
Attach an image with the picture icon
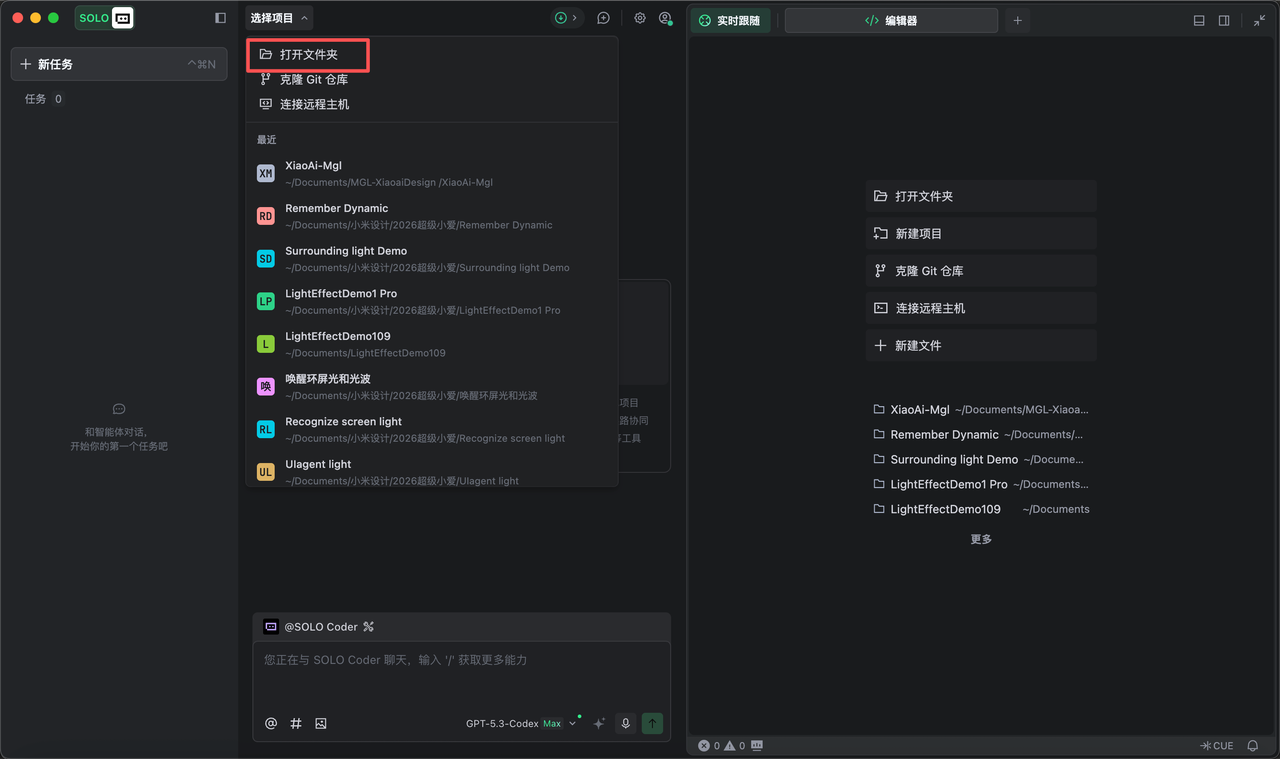(321, 723)
